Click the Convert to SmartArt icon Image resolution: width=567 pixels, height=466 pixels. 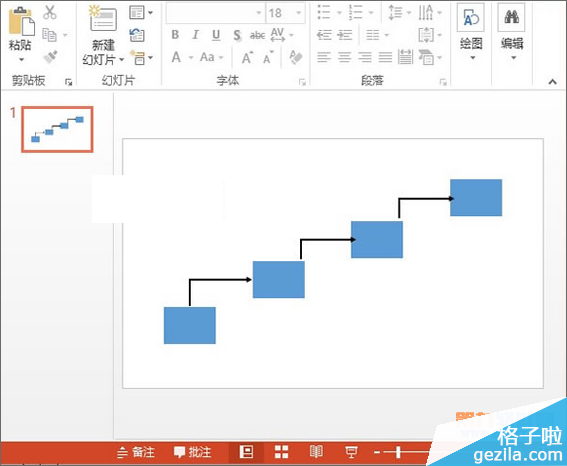tap(426, 57)
